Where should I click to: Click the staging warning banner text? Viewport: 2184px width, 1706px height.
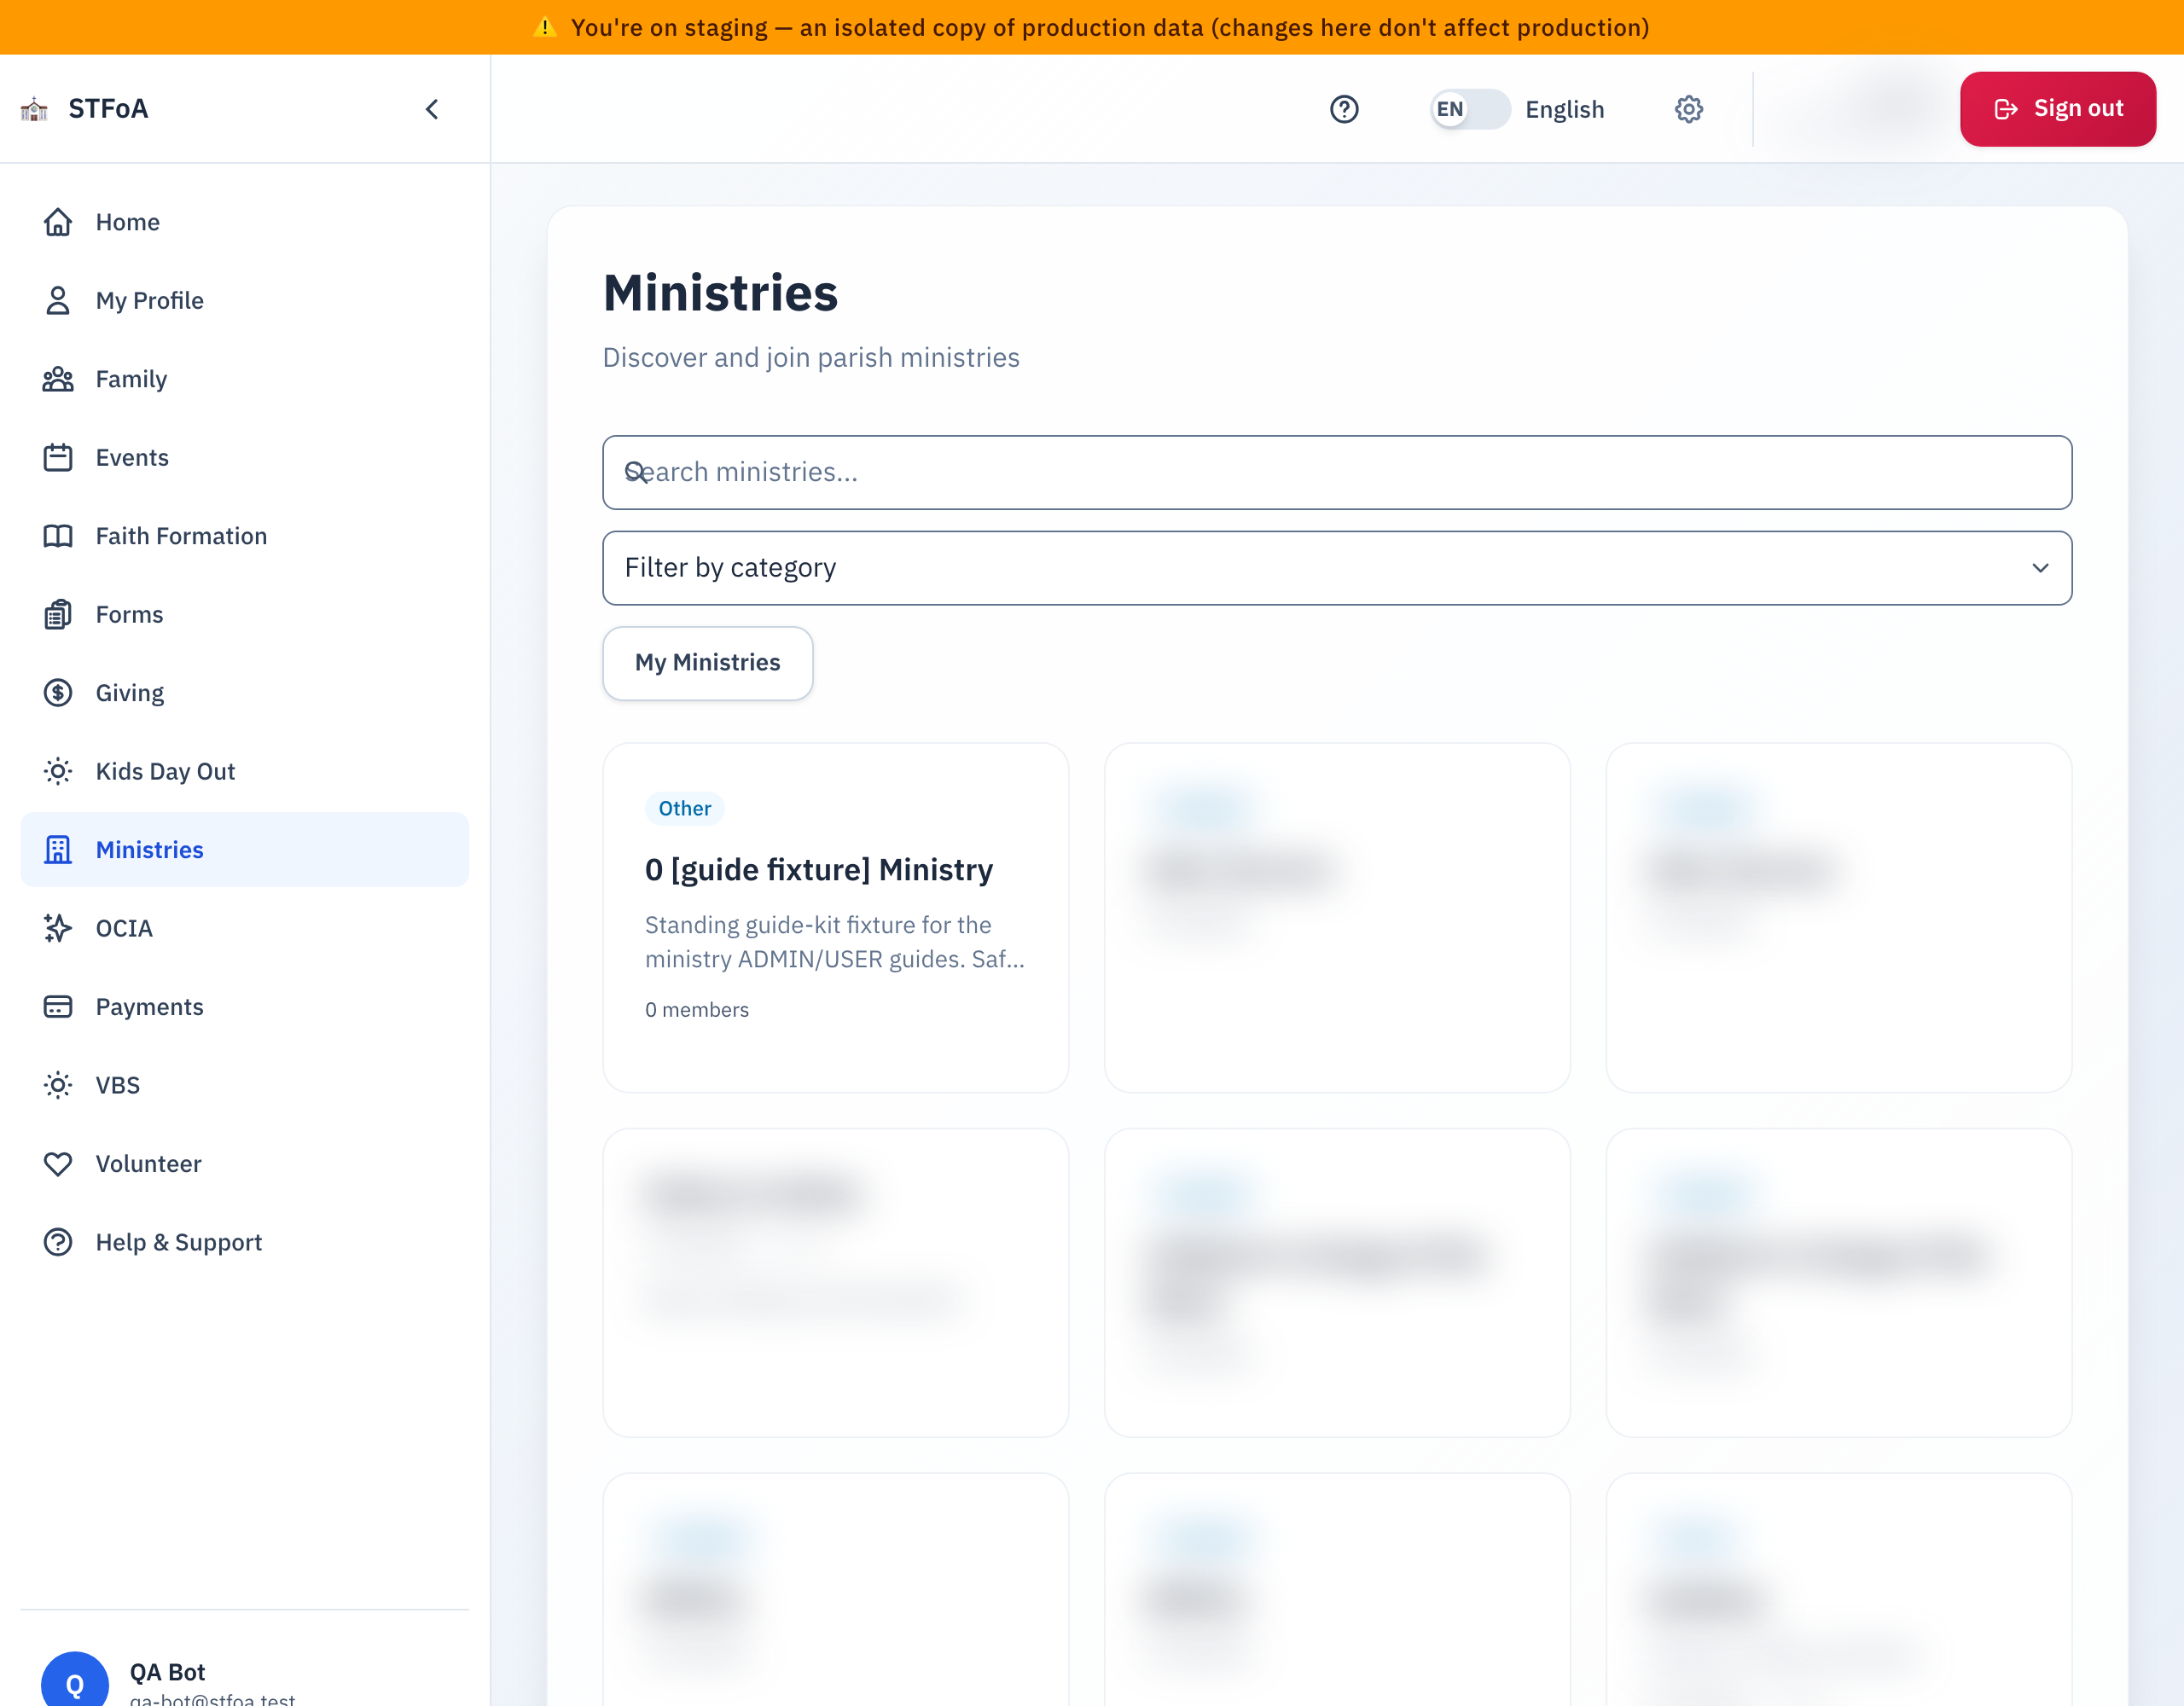tap(1110, 27)
